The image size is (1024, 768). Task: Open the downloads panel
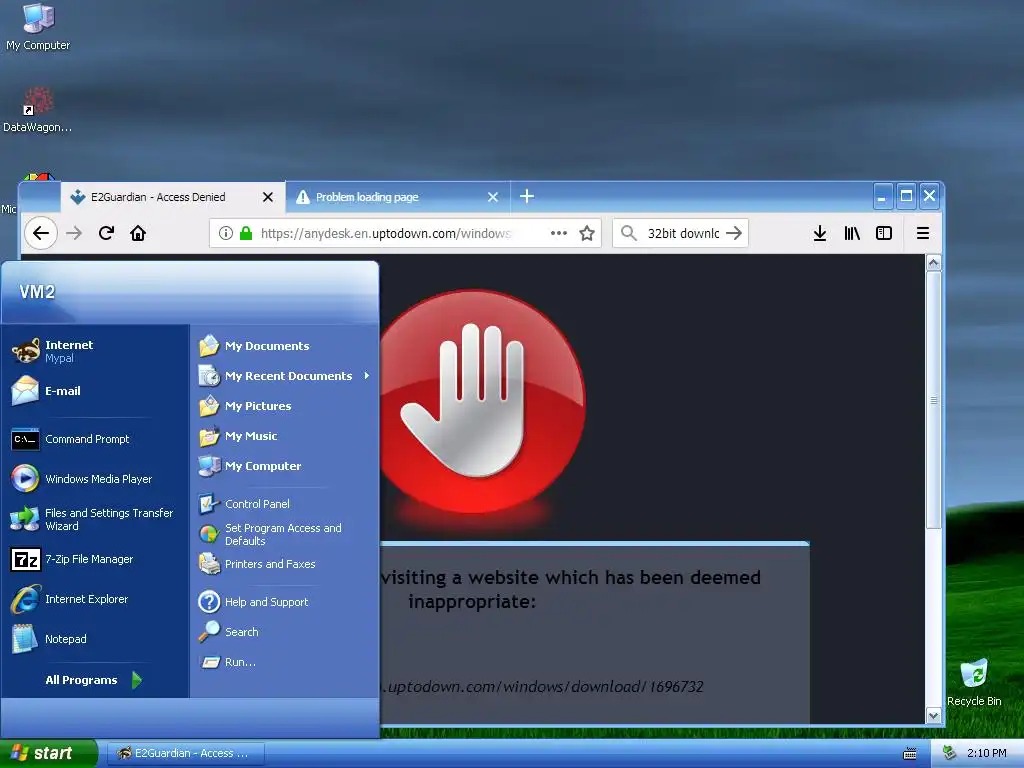coord(820,233)
